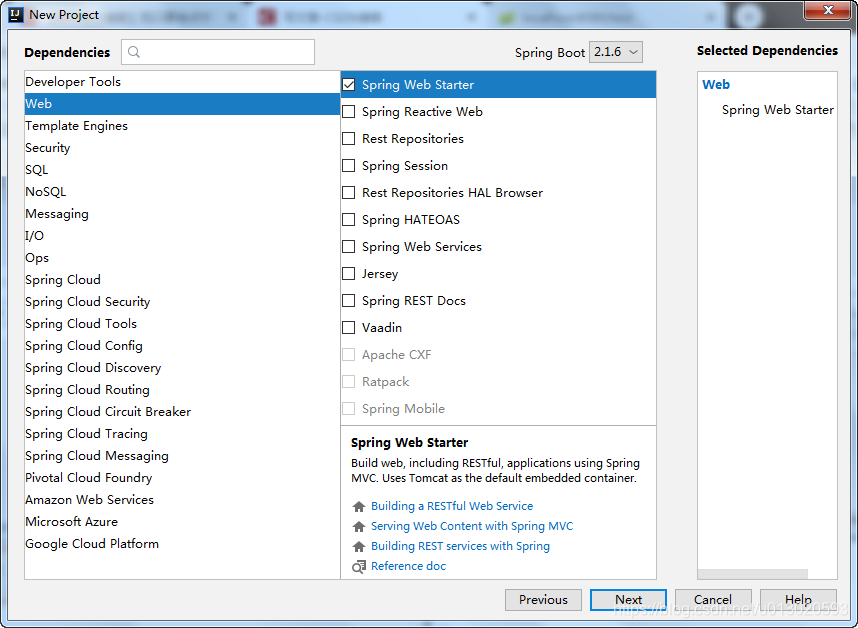
Task: Click the disabled Spring Mobile checkbox
Action: (349, 409)
